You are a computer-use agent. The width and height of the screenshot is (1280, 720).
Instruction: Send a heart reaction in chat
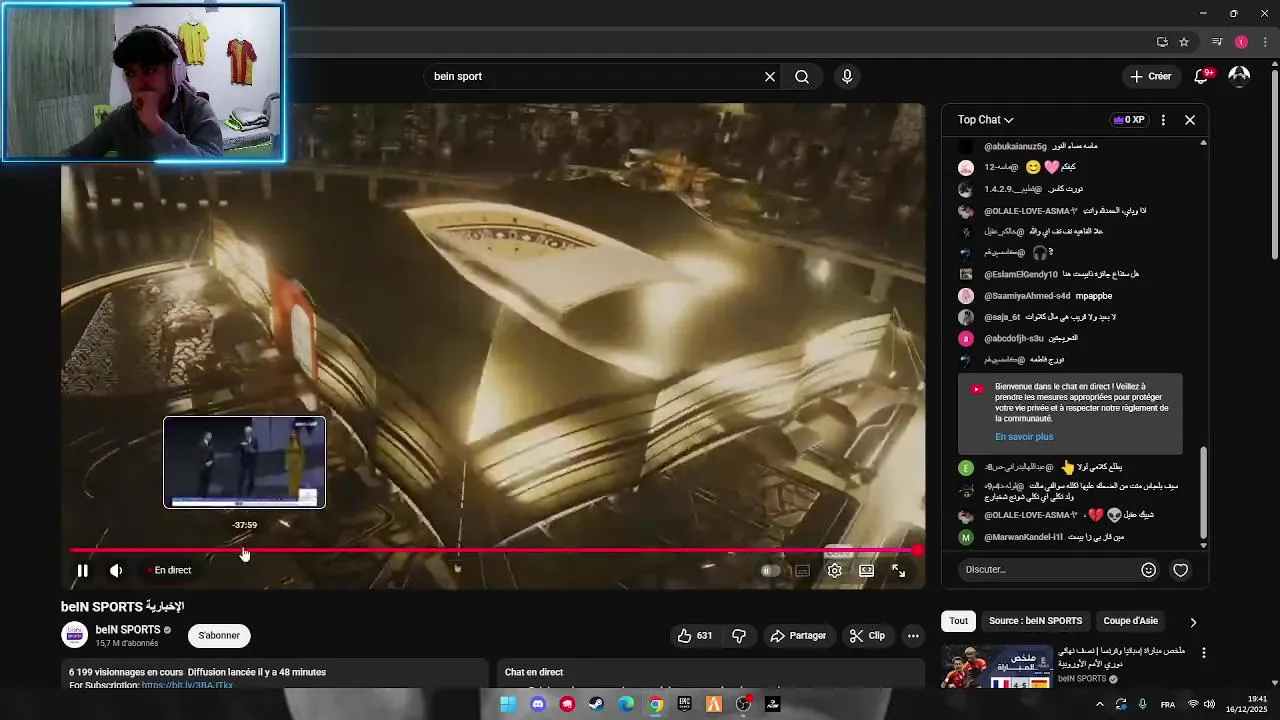[1181, 570]
